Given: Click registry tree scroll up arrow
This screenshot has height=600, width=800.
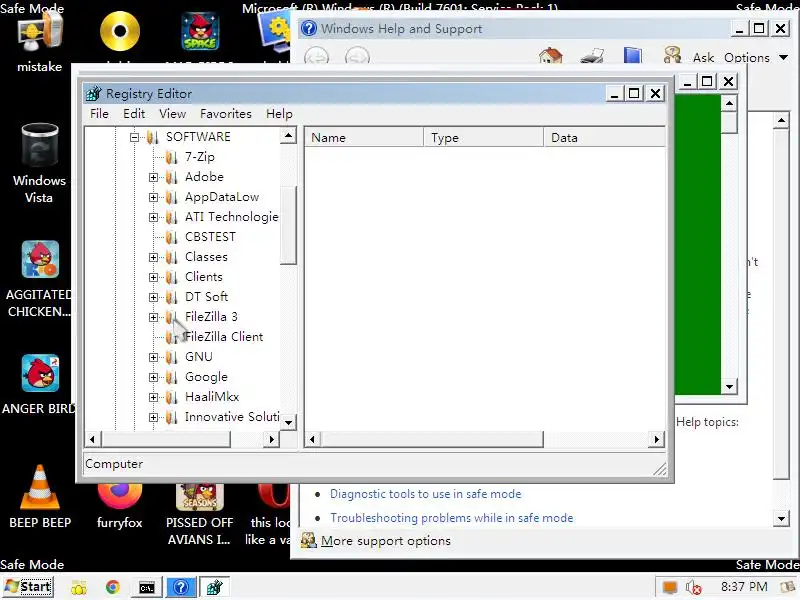Looking at the screenshot, I should [288, 136].
